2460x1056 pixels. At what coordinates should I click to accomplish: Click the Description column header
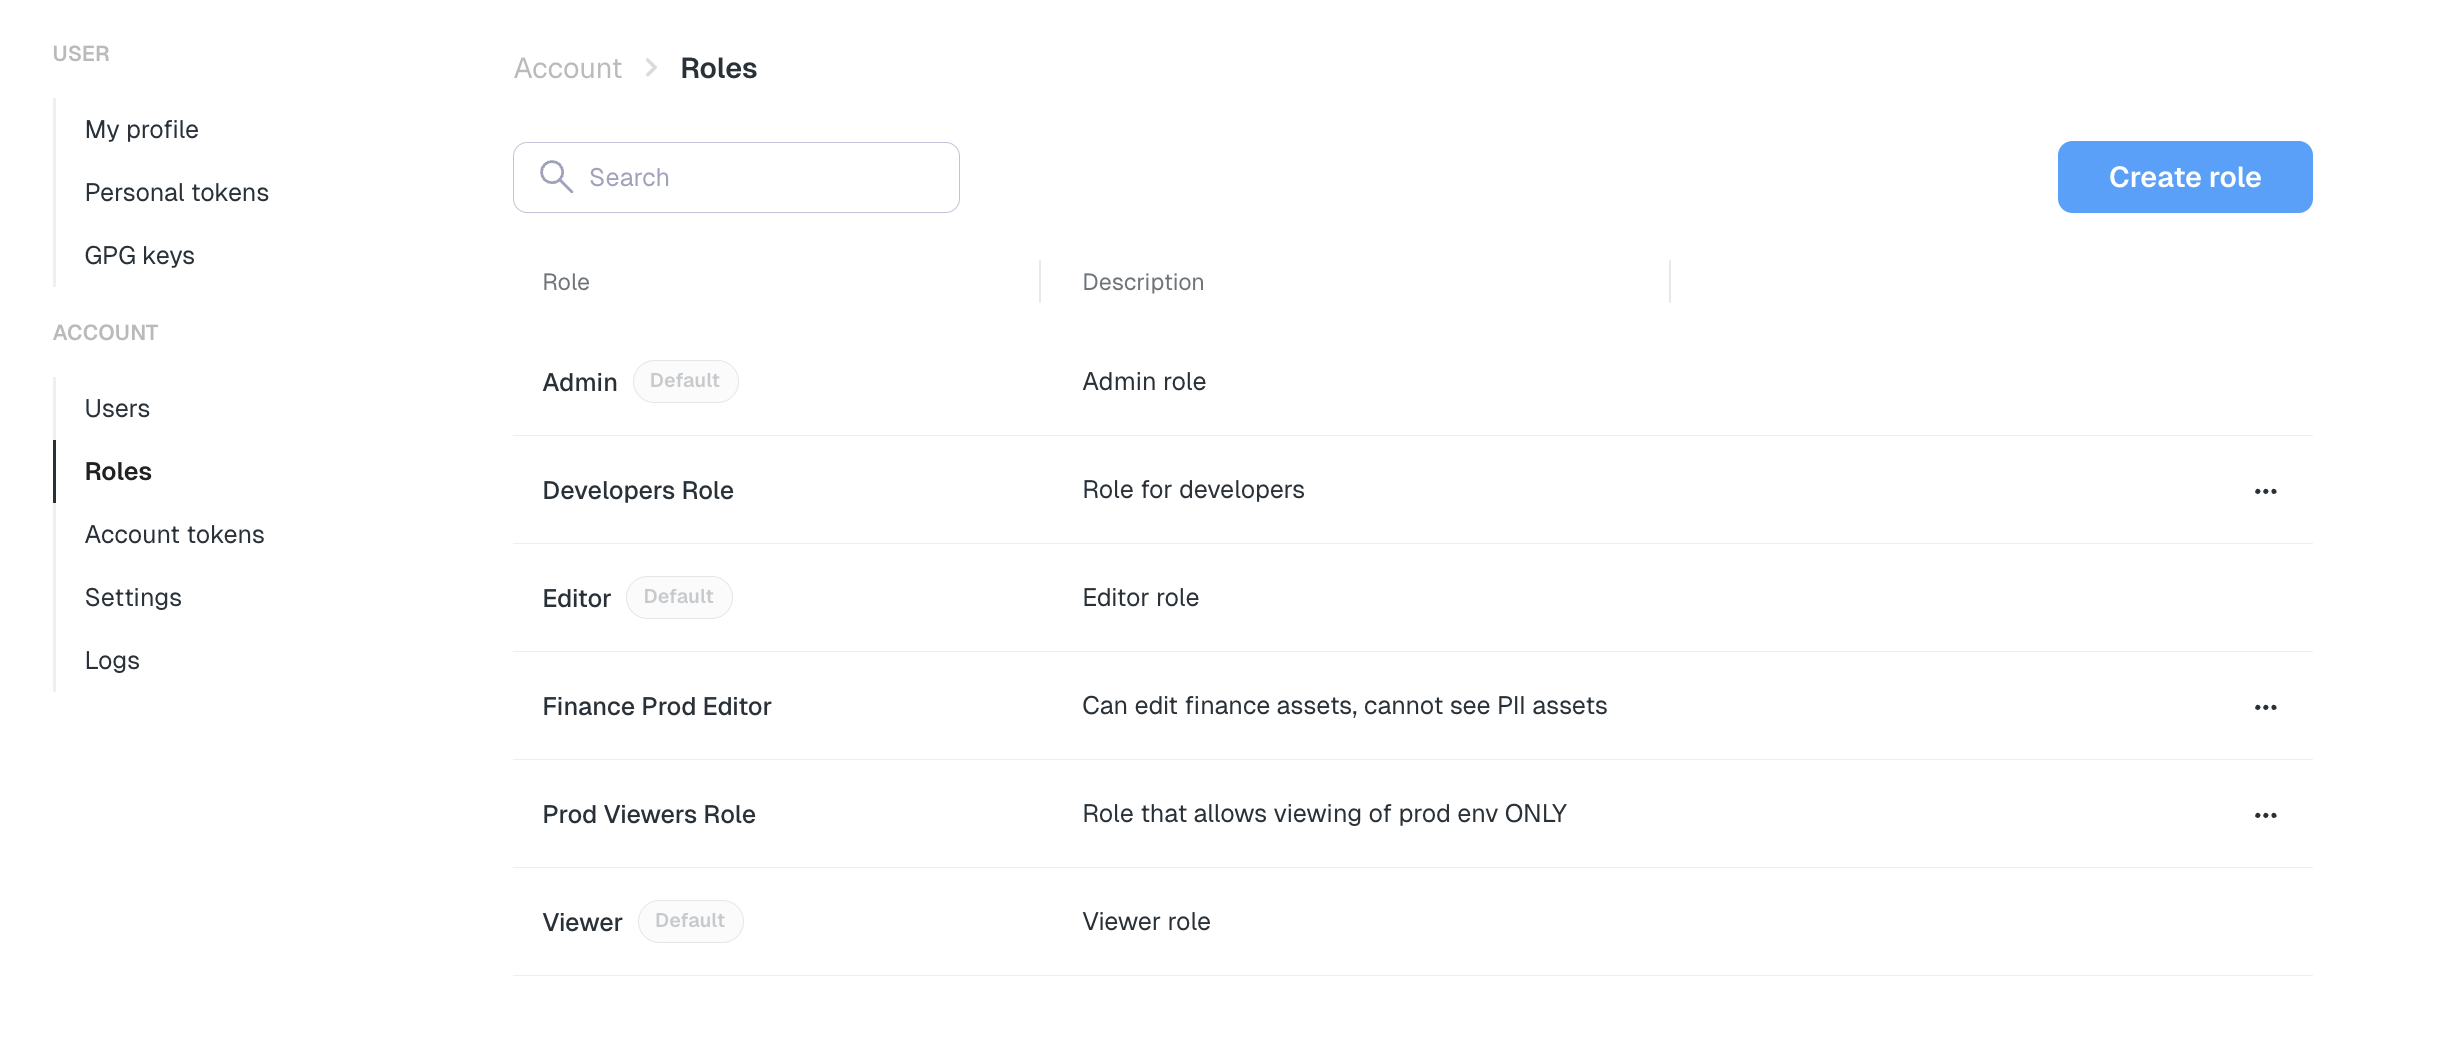(x=1143, y=282)
